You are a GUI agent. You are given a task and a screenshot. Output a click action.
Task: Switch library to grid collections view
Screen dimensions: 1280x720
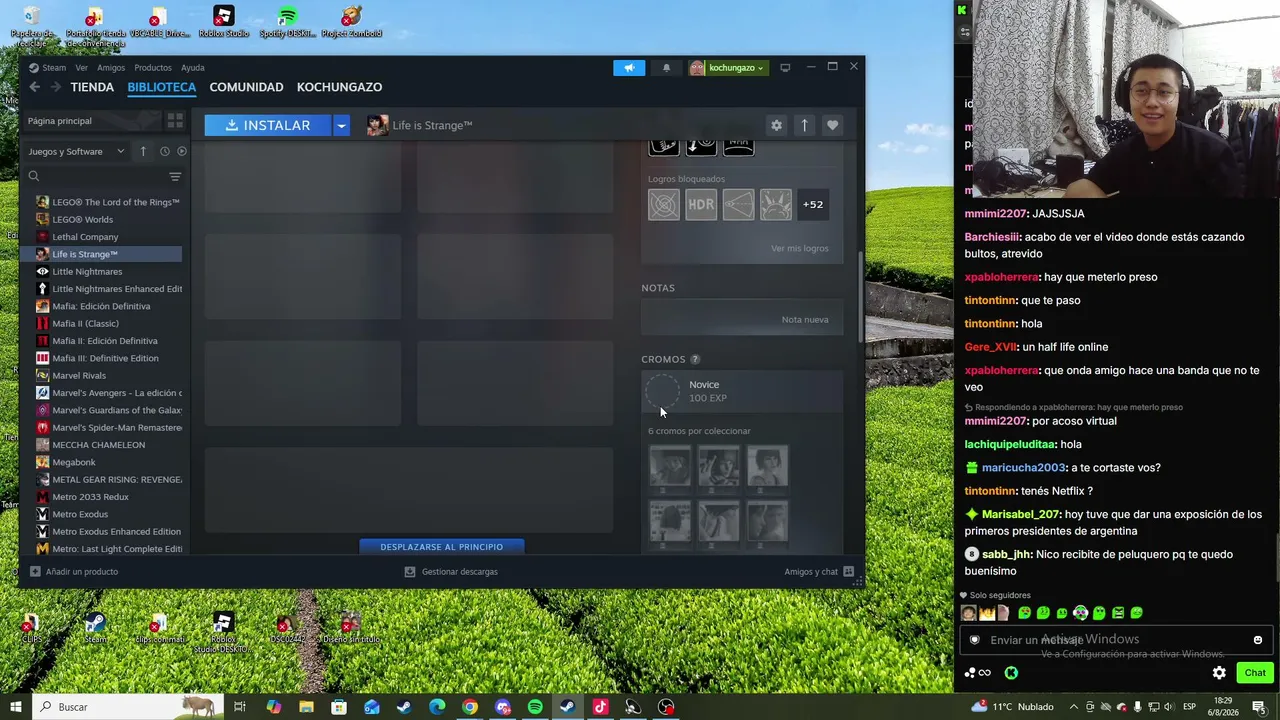175,121
